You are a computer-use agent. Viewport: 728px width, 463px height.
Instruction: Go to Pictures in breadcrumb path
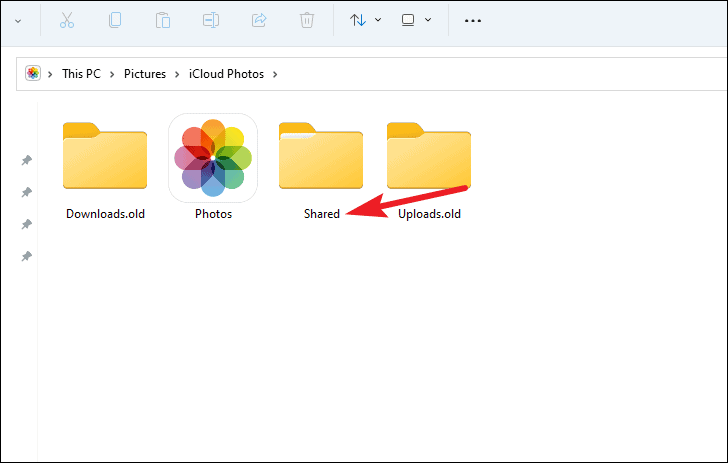click(x=145, y=74)
